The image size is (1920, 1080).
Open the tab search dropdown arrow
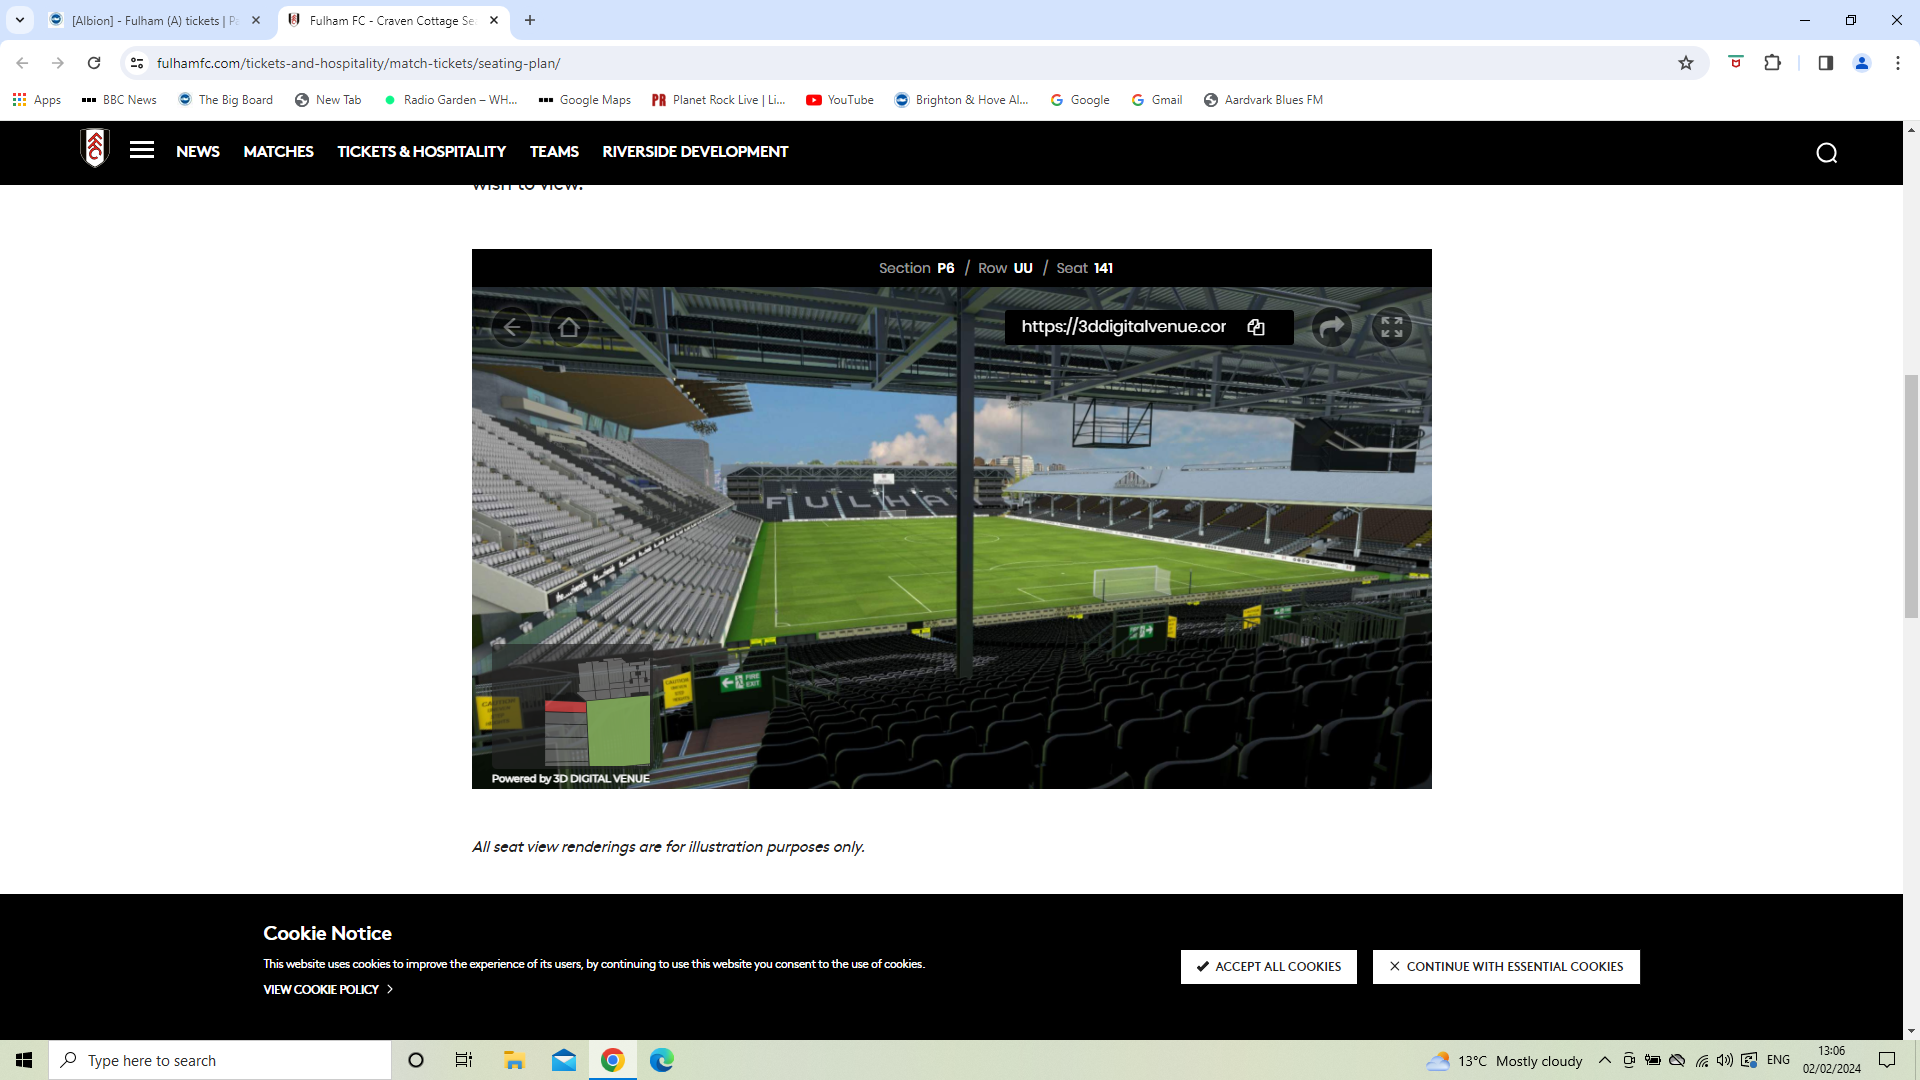[x=20, y=20]
